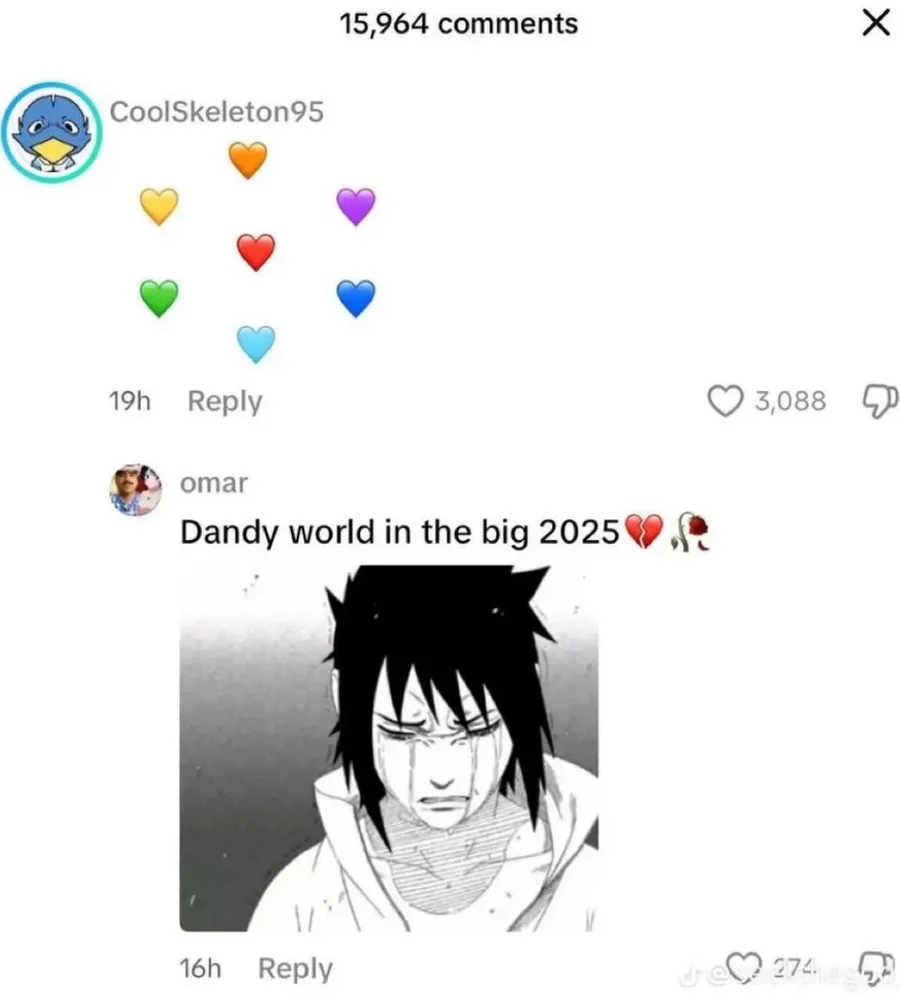View the crying manga image attachment
This screenshot has height=994, width=900.
point(389,748)
